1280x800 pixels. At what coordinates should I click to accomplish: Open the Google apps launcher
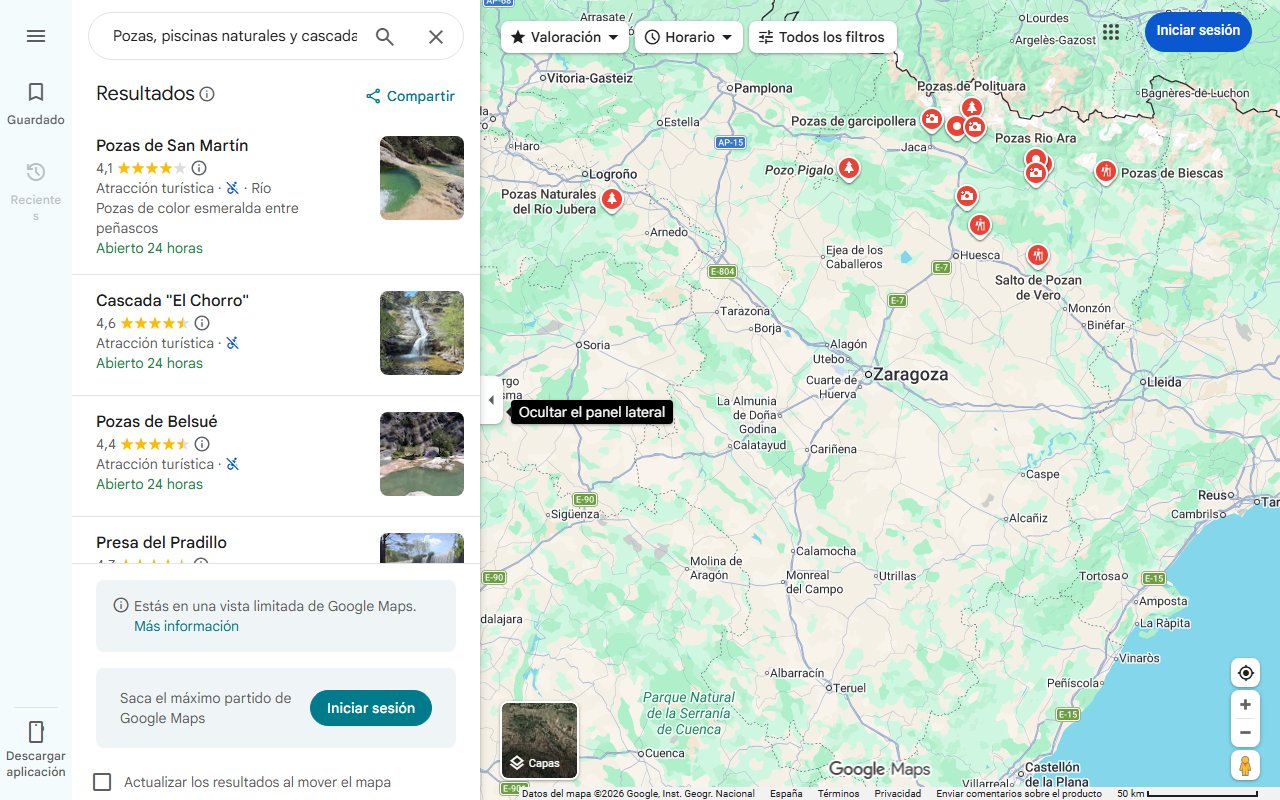point(1111,31)
